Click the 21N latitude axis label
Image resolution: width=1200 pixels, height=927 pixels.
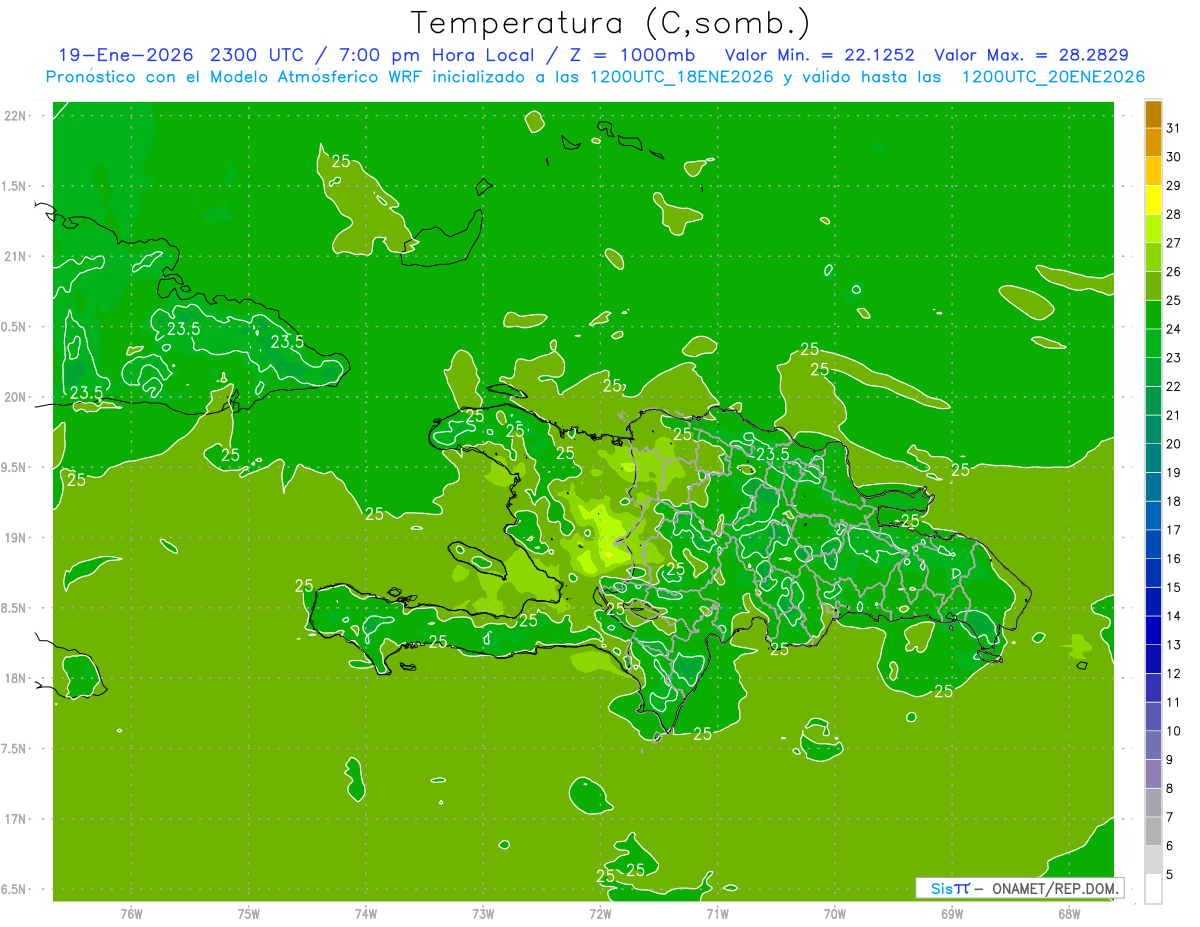coord(15,256)
